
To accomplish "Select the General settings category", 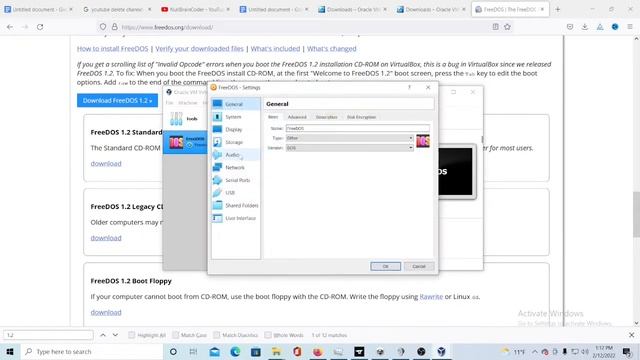I will 235,104.
